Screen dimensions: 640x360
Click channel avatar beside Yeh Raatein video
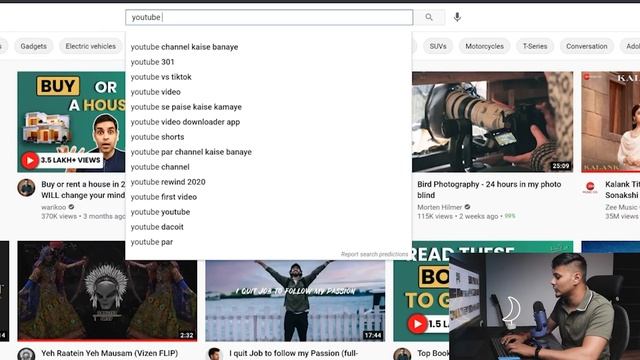point(26,354)
